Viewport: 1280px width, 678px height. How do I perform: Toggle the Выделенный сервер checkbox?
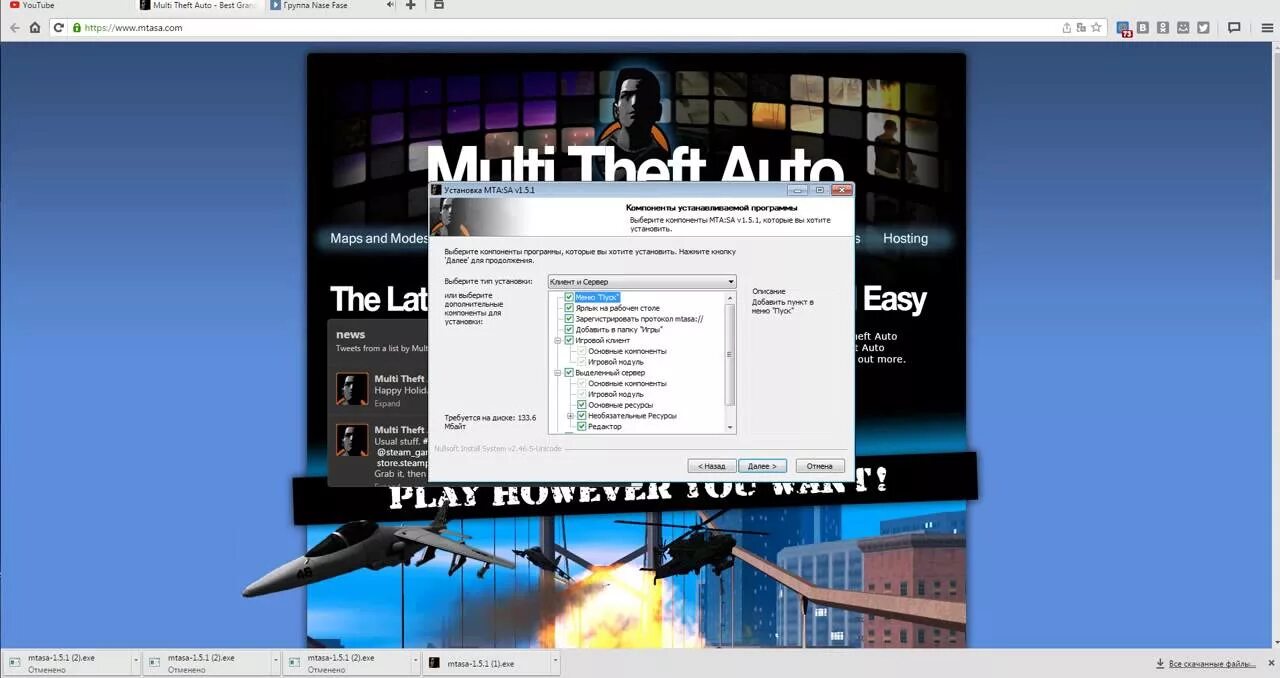(569, 373)
